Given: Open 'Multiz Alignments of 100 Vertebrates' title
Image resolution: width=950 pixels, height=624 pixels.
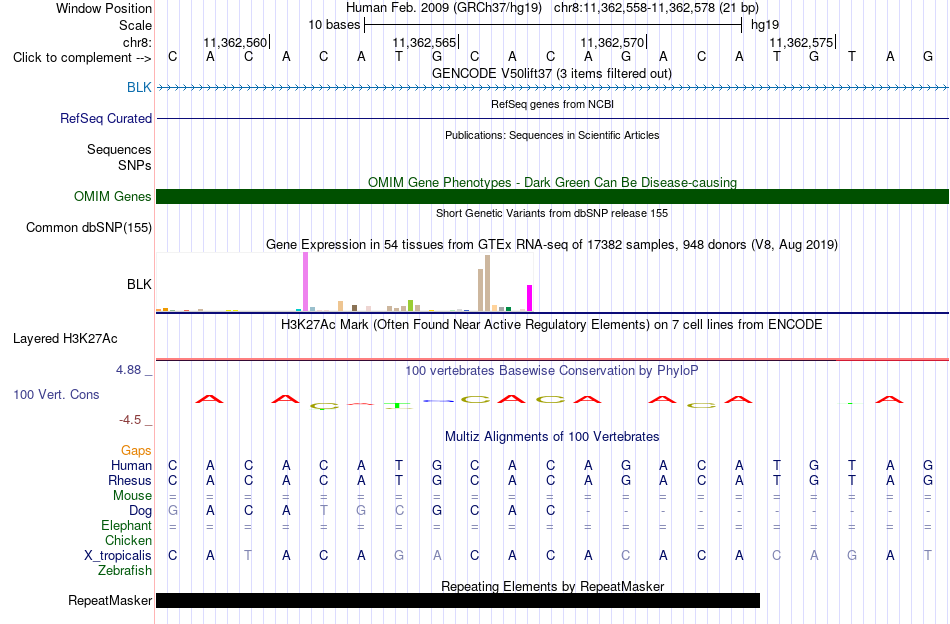Looking at the screenshot, I should coord(552,436).
